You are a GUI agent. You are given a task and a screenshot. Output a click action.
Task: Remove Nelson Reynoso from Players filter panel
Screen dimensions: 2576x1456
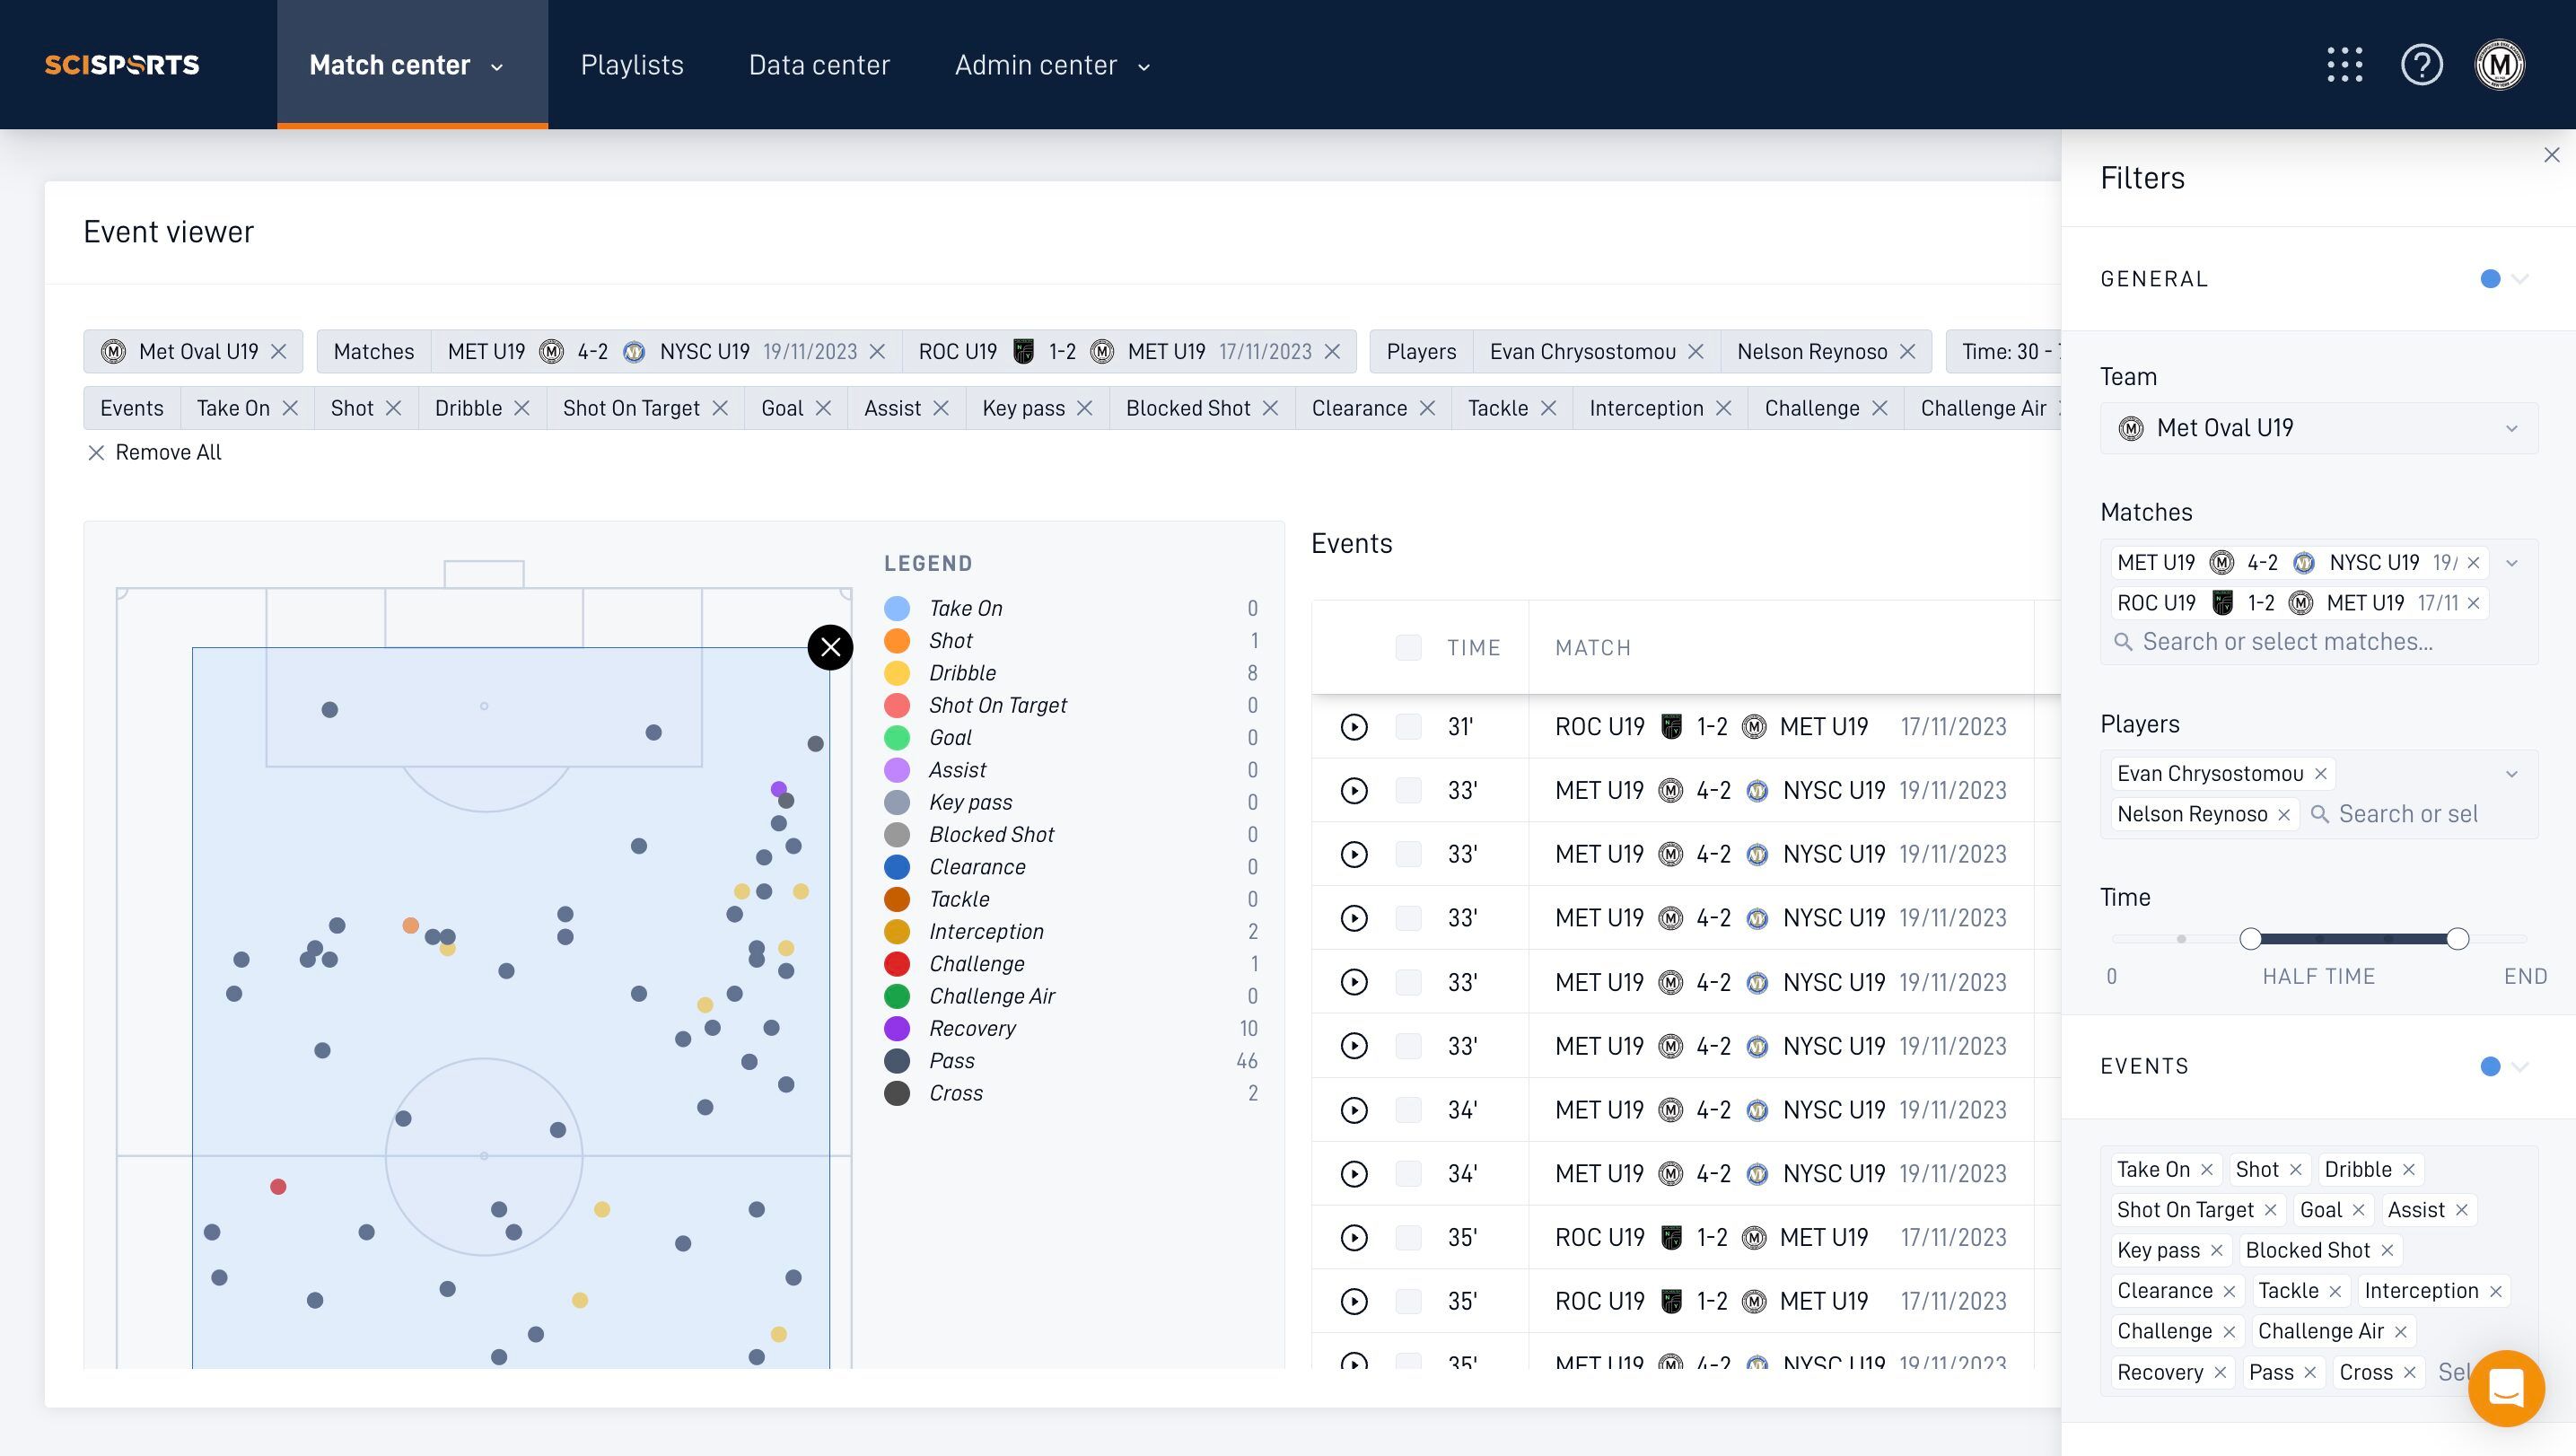[x=2284, y=815]
